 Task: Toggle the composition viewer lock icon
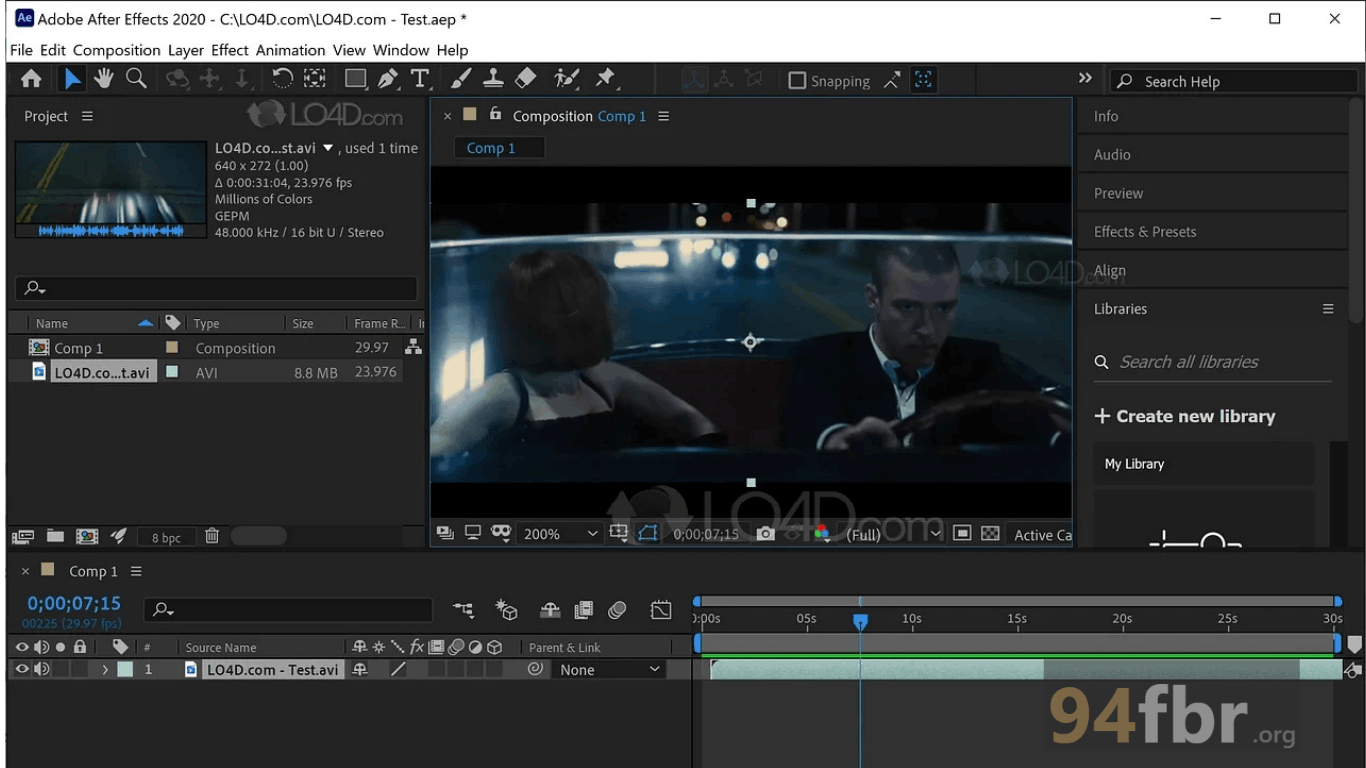point(495,115)
